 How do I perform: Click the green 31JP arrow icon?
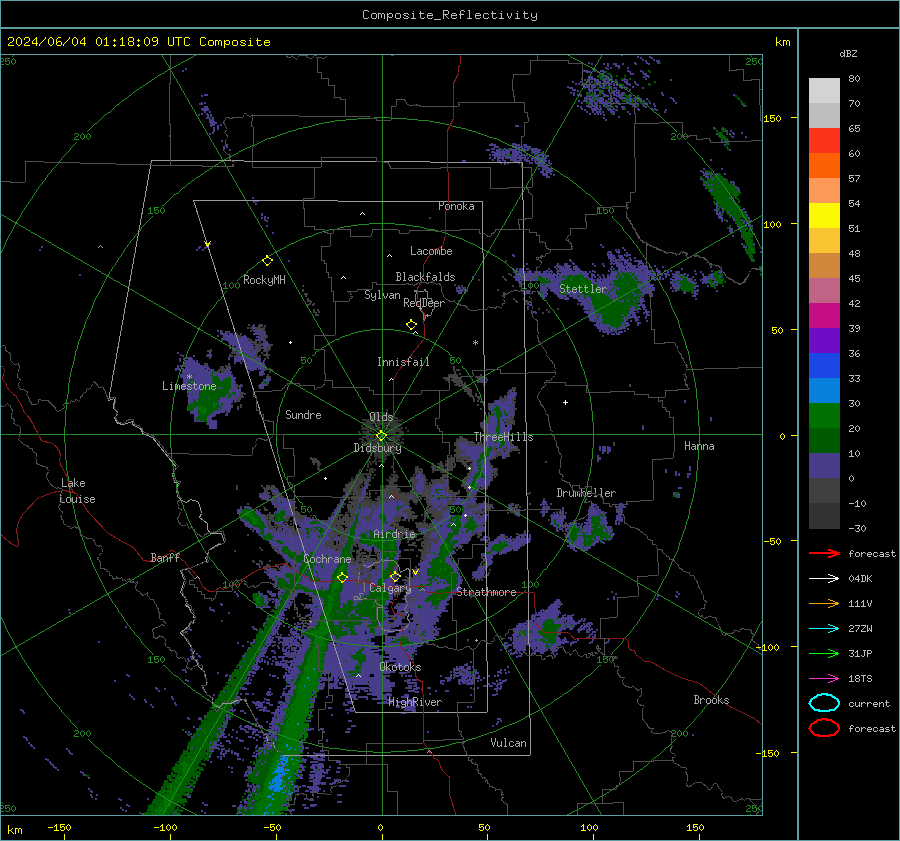click(x=824, y=653)
